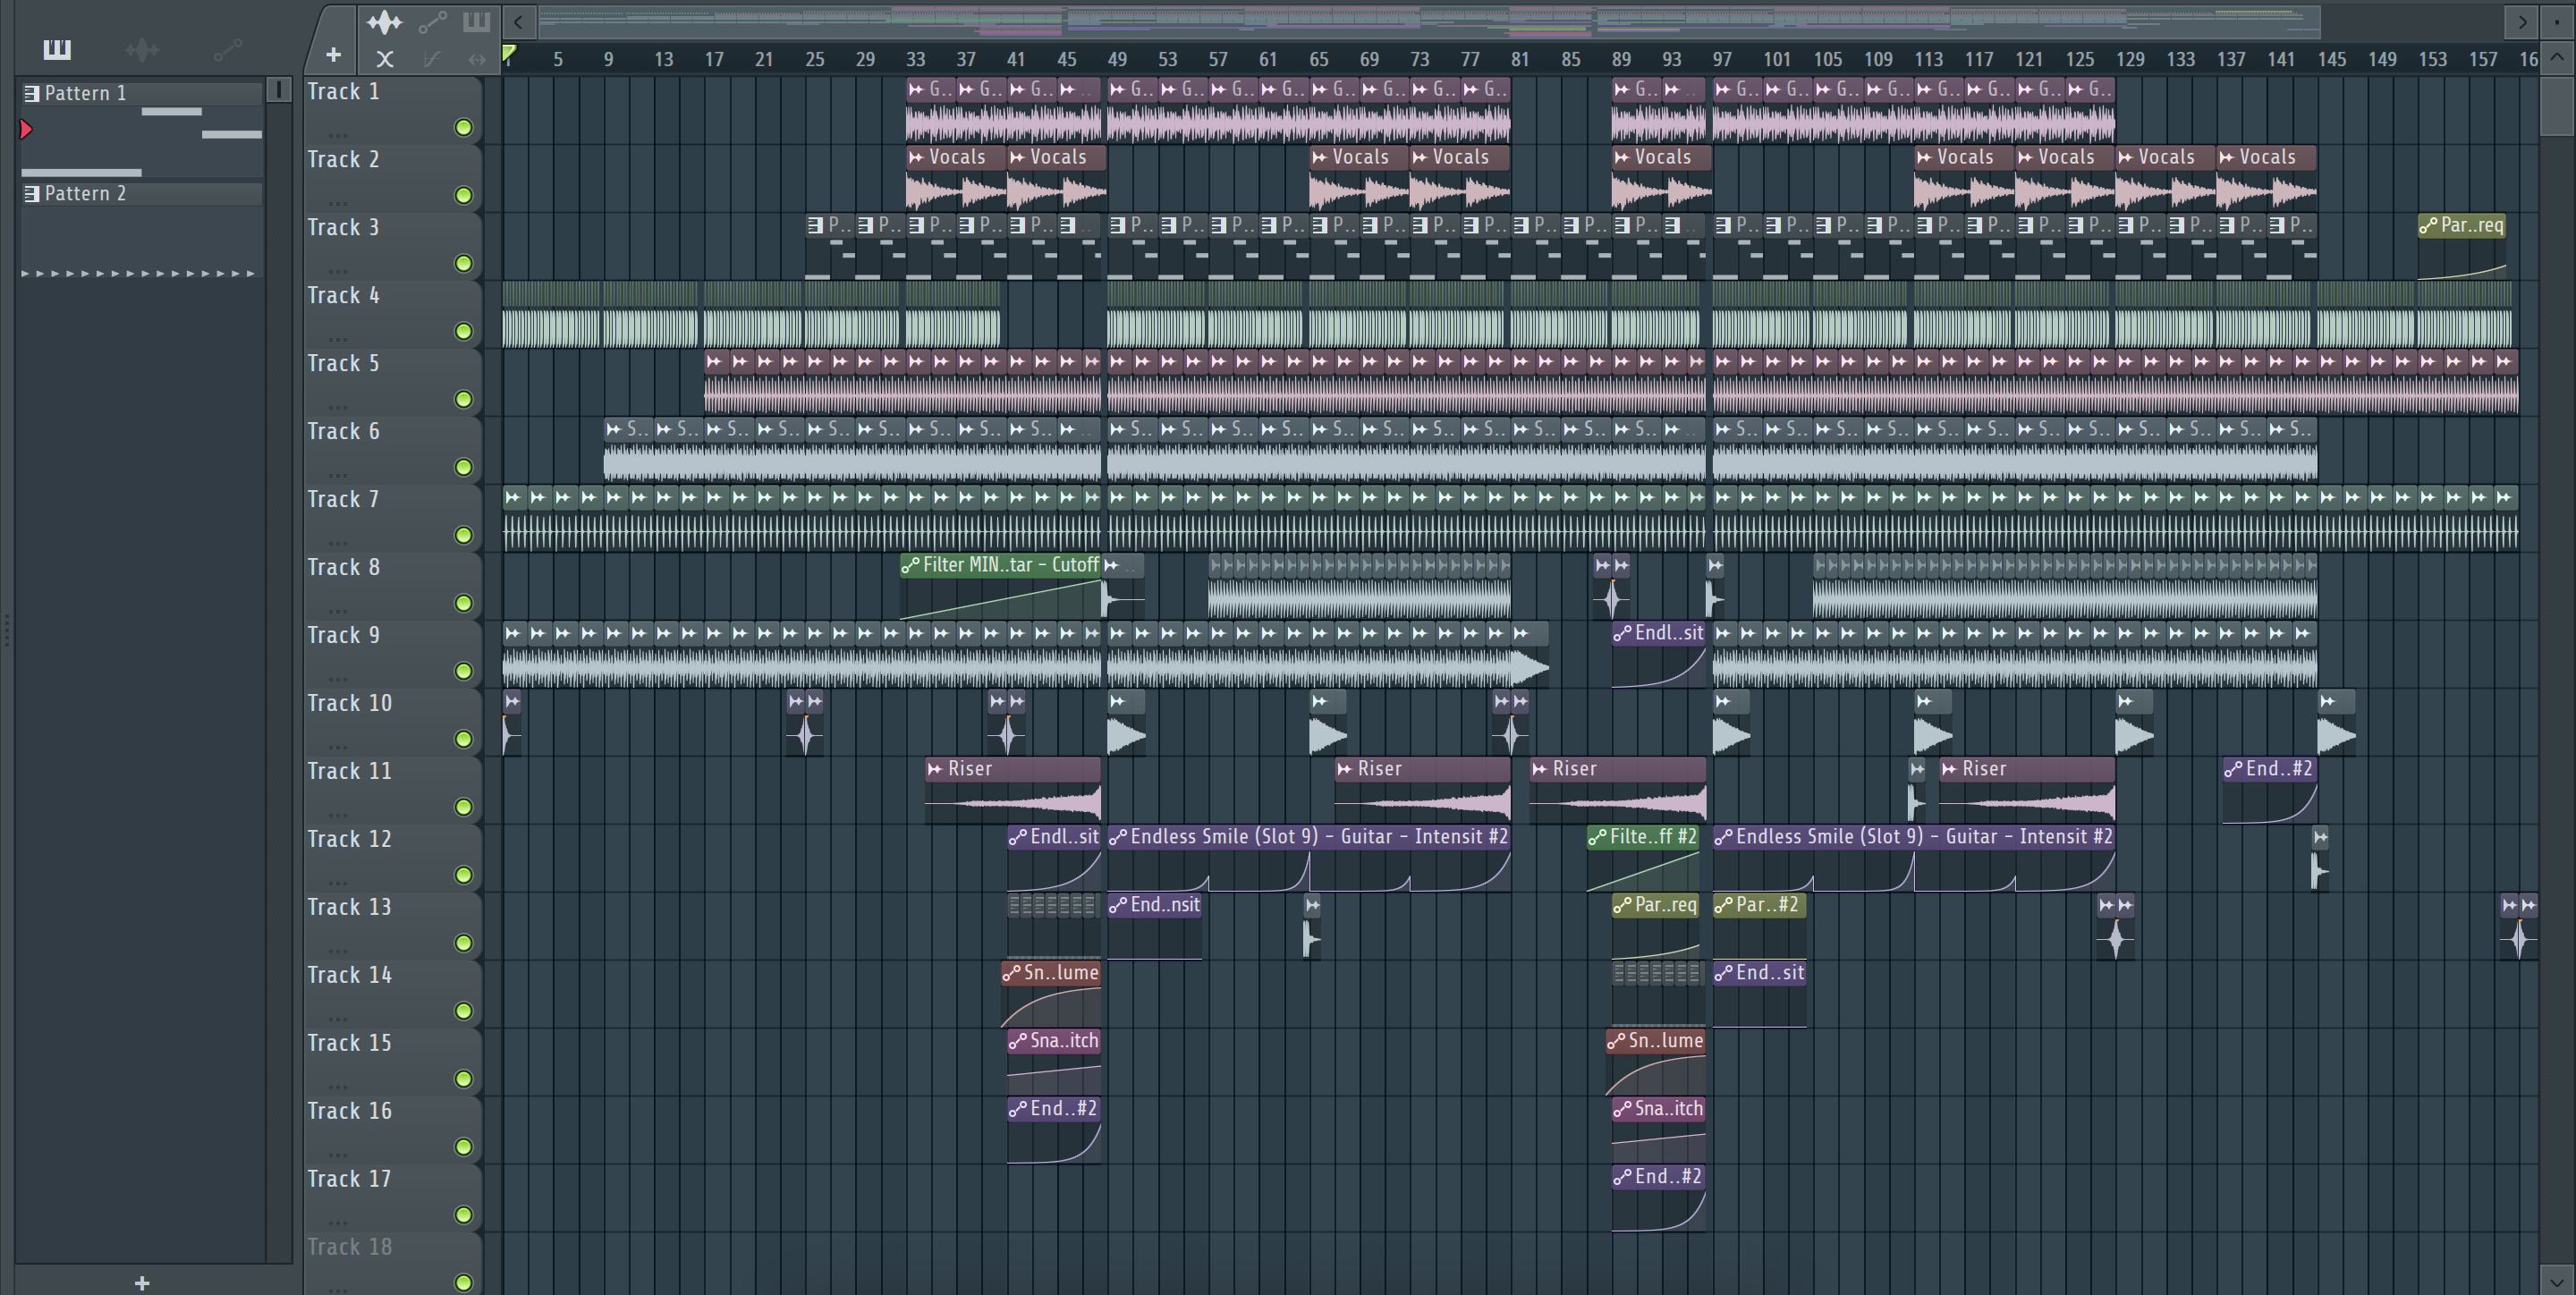This screenshot has width=2576, height=1295.
Task: Show automation clips in the picker panel
Action: click(x=228, y=49)
